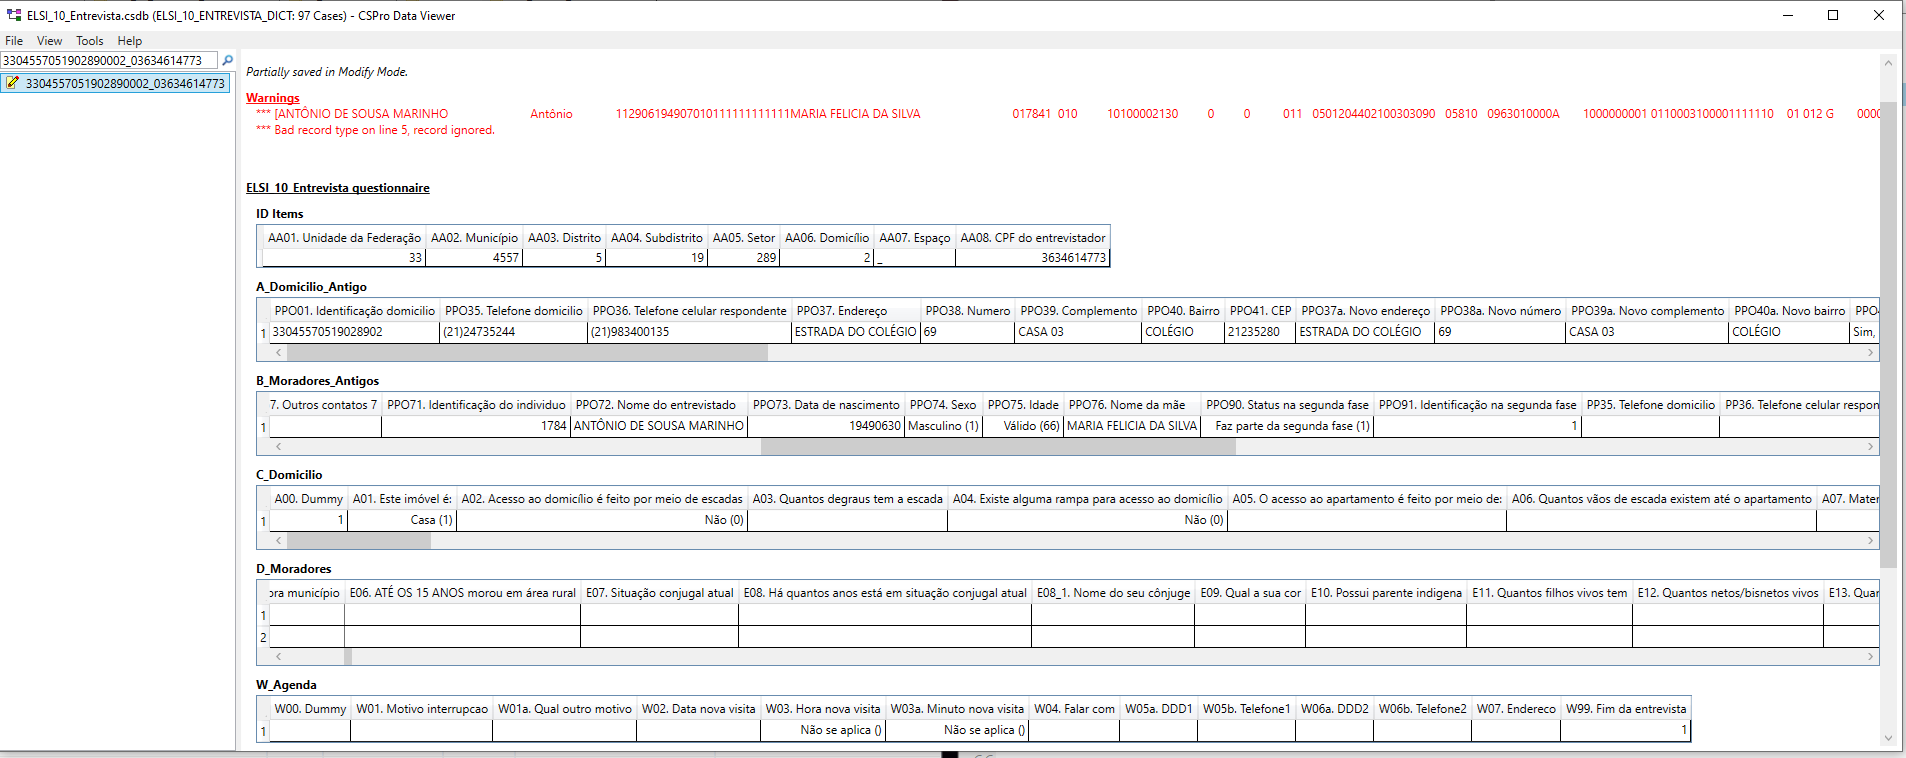Click the PPO71 value 1784 cell
Viewport: 1906px width, 758px height.
point(476,426)
